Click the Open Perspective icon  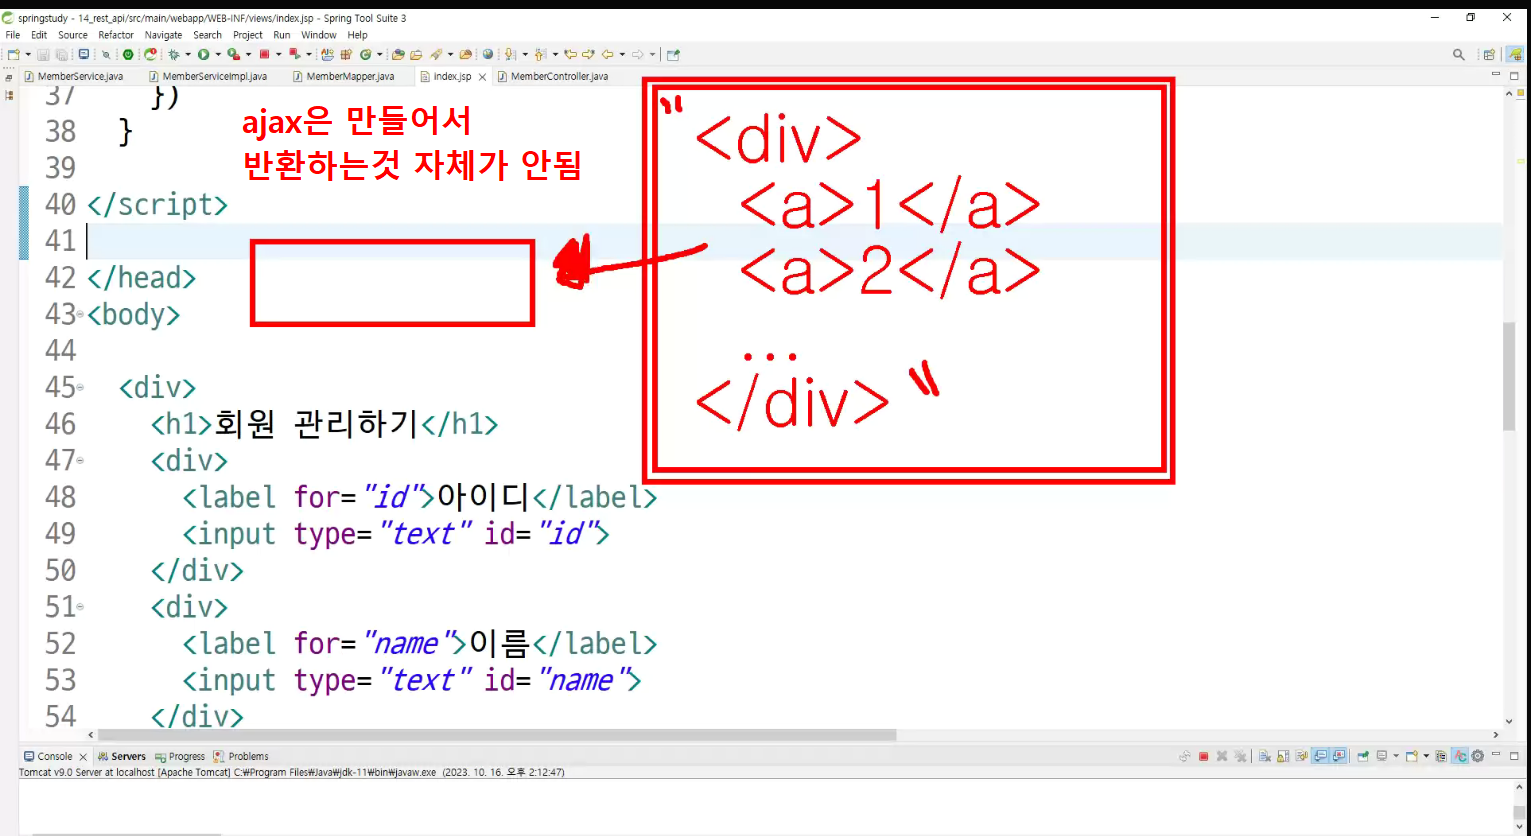tap(1489, 55)
